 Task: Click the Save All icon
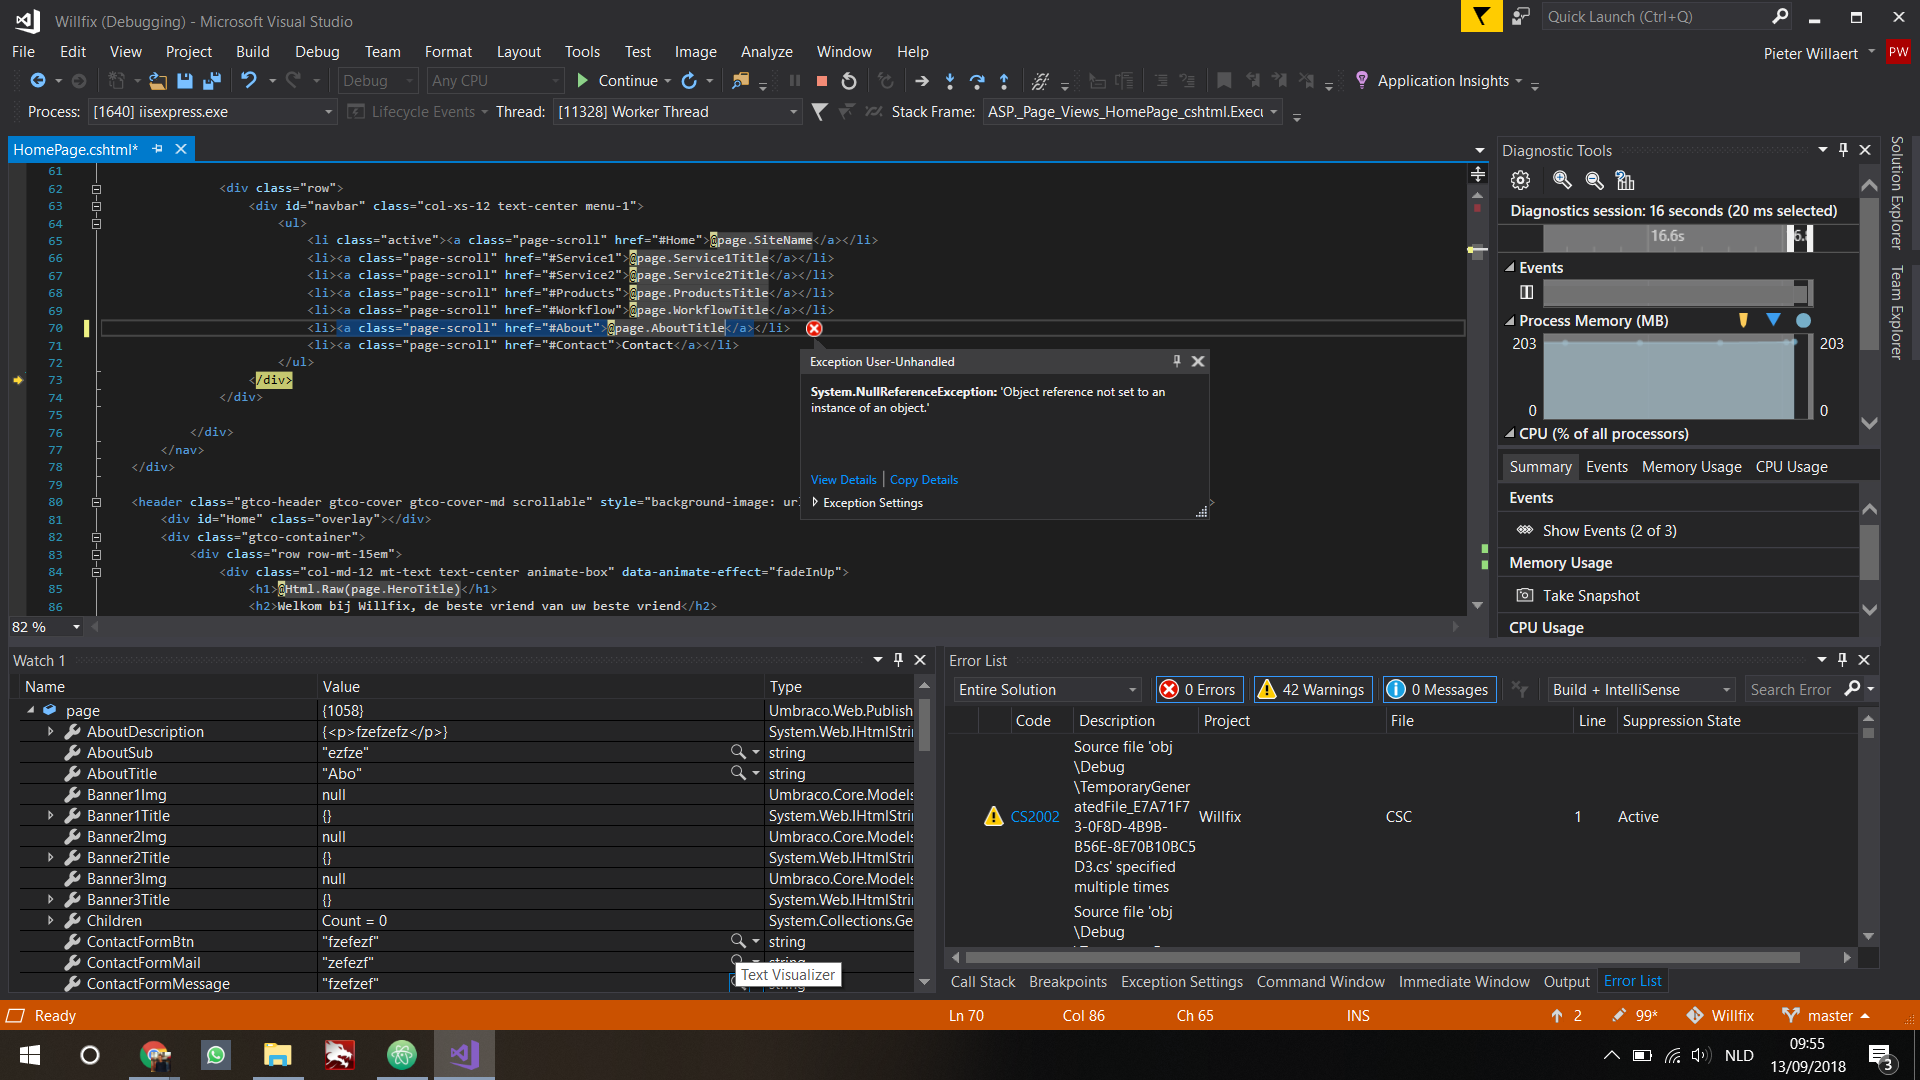[x=211, y=81]
